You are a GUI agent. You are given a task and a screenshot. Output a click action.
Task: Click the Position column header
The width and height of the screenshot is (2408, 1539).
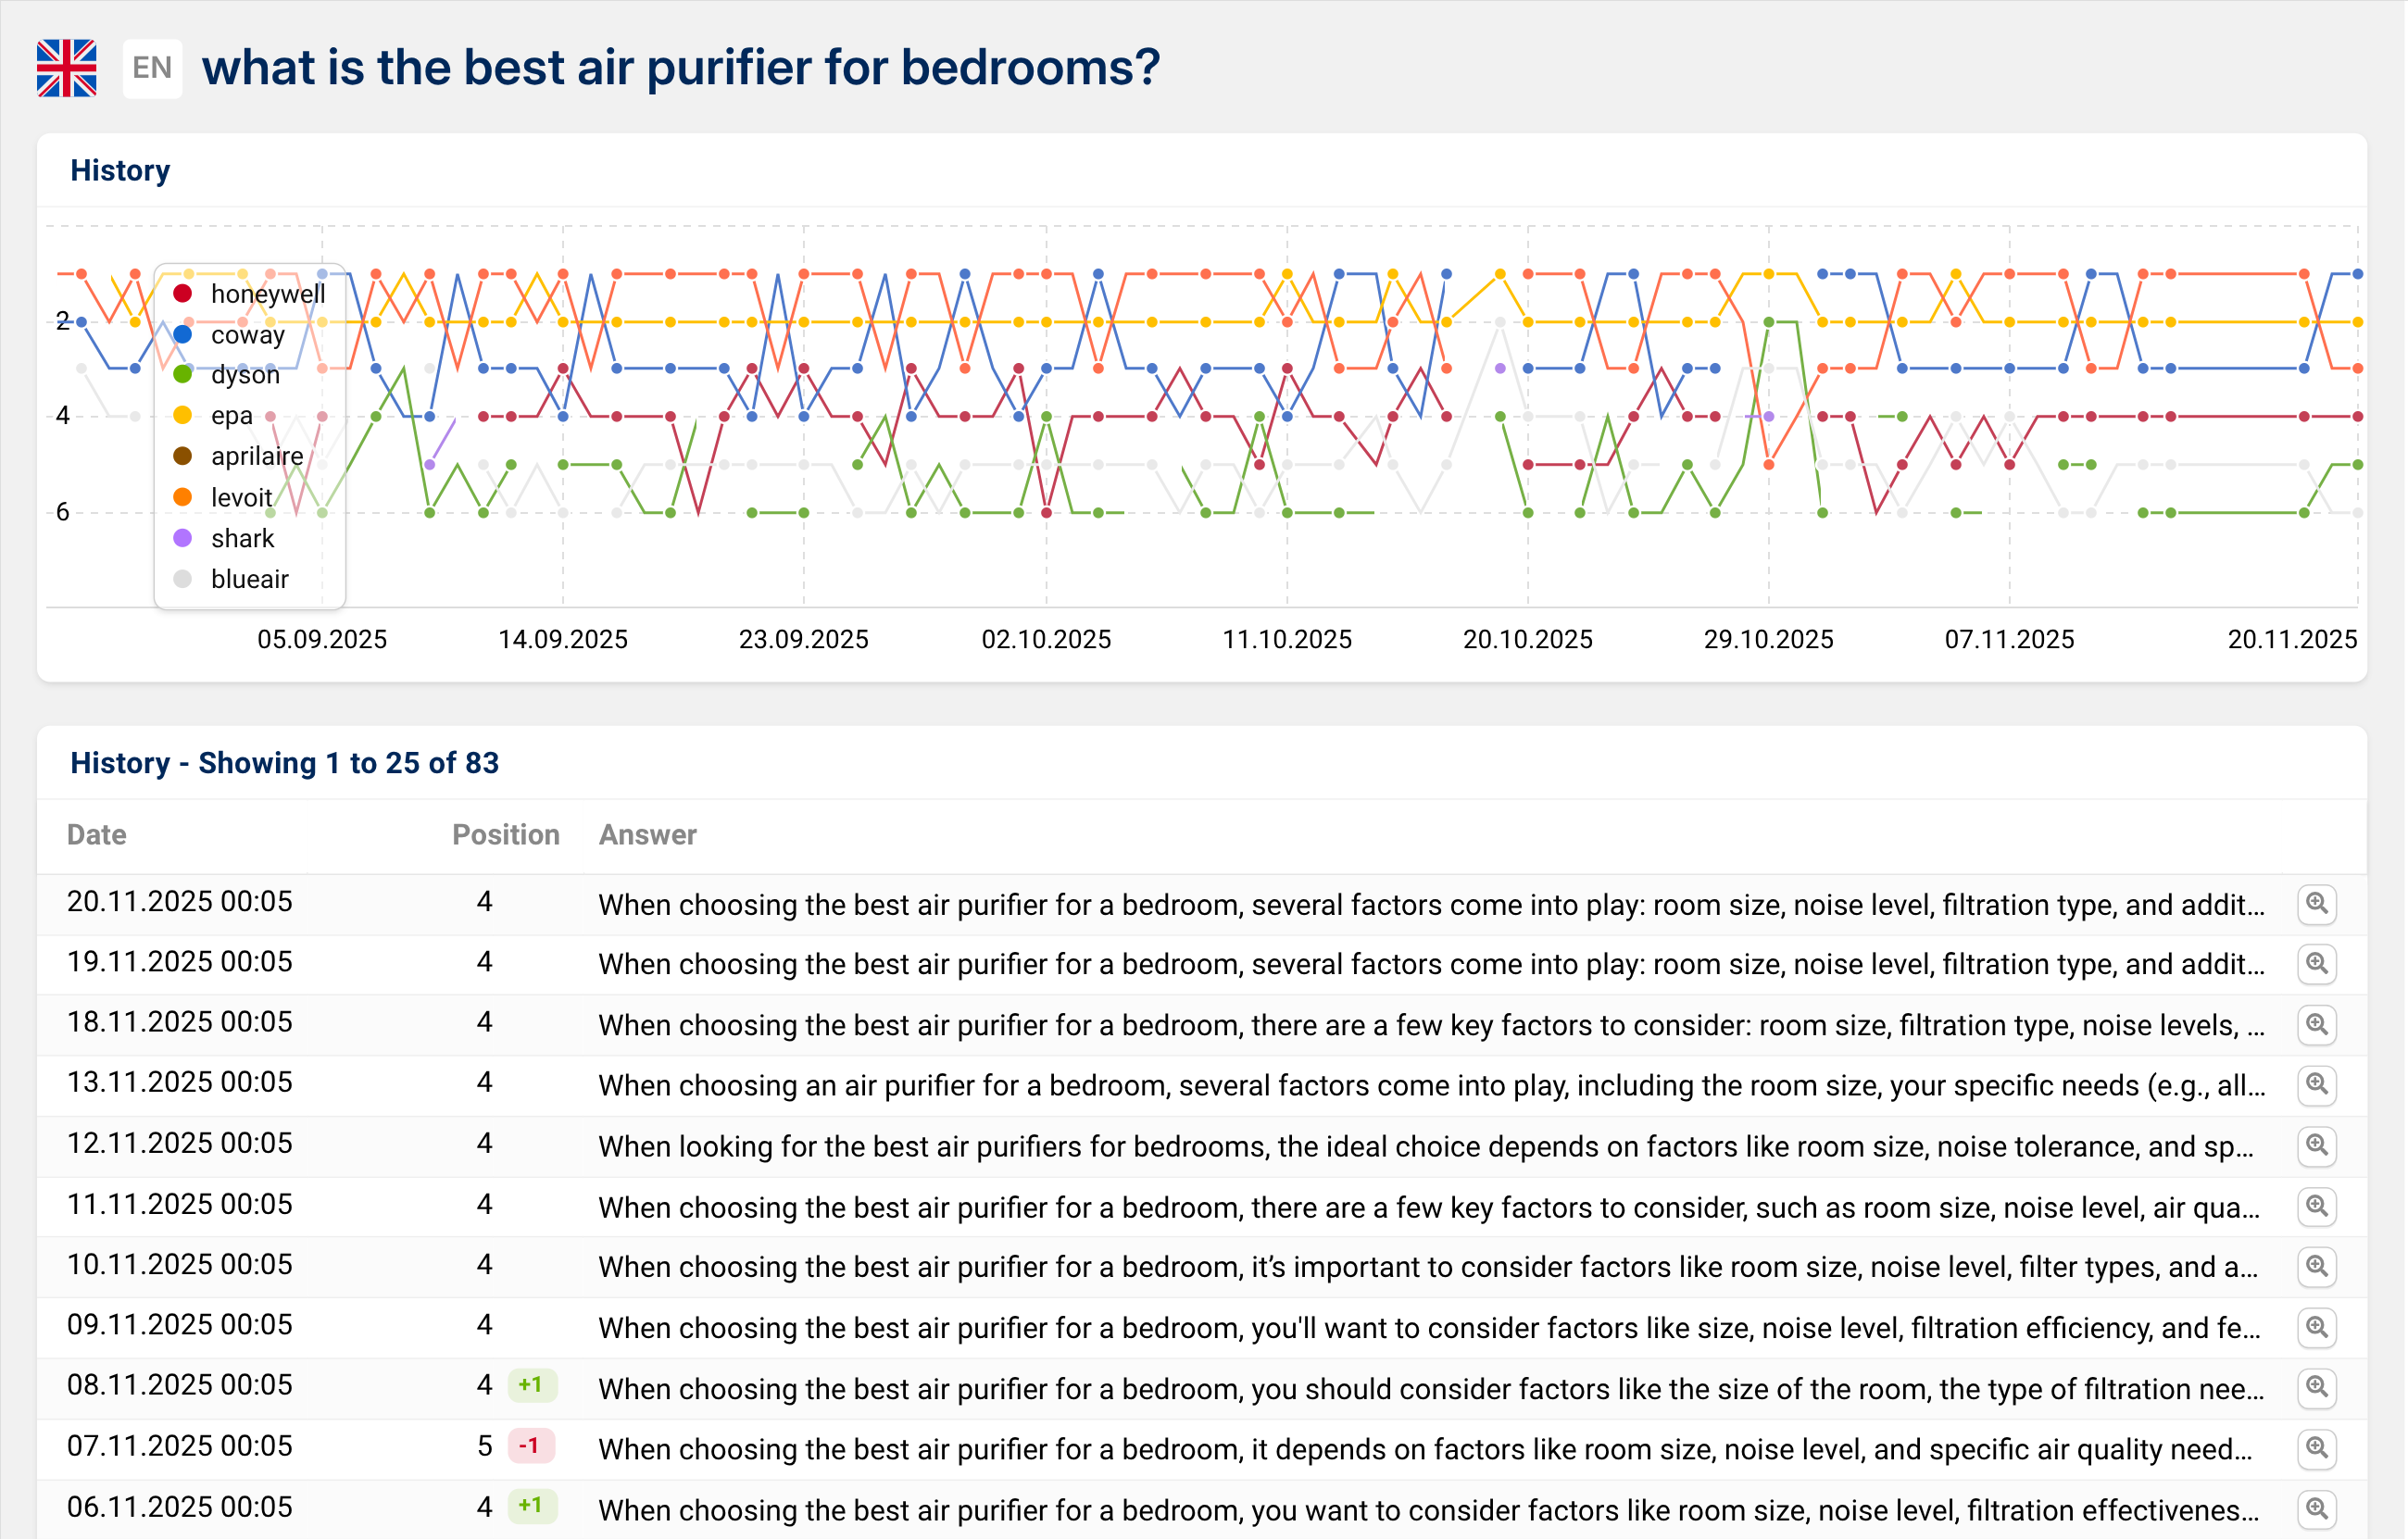tap(505, 835)
